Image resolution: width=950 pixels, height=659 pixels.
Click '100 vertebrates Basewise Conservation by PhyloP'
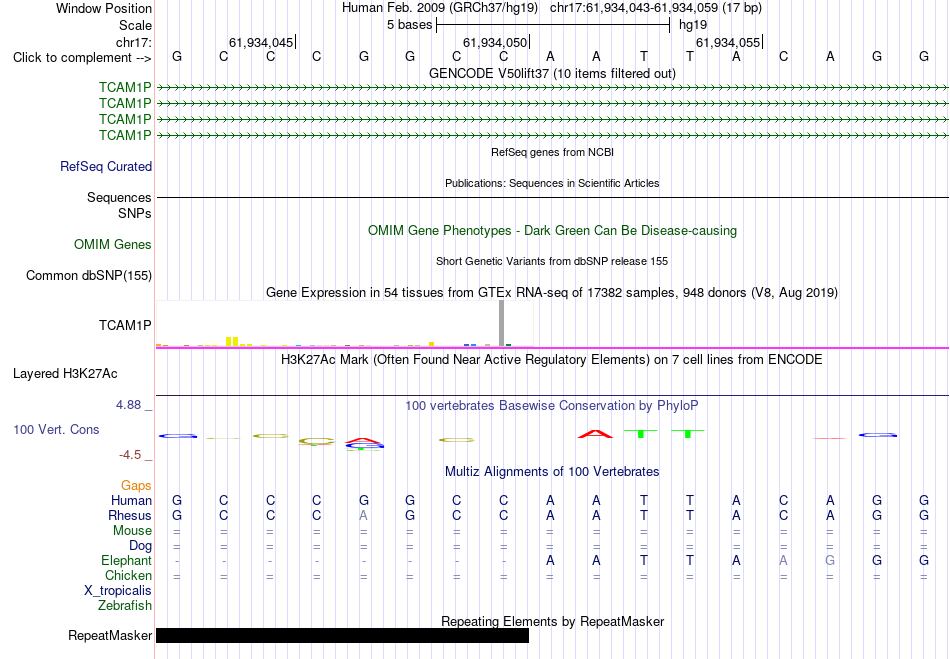[x=552, y=406]
